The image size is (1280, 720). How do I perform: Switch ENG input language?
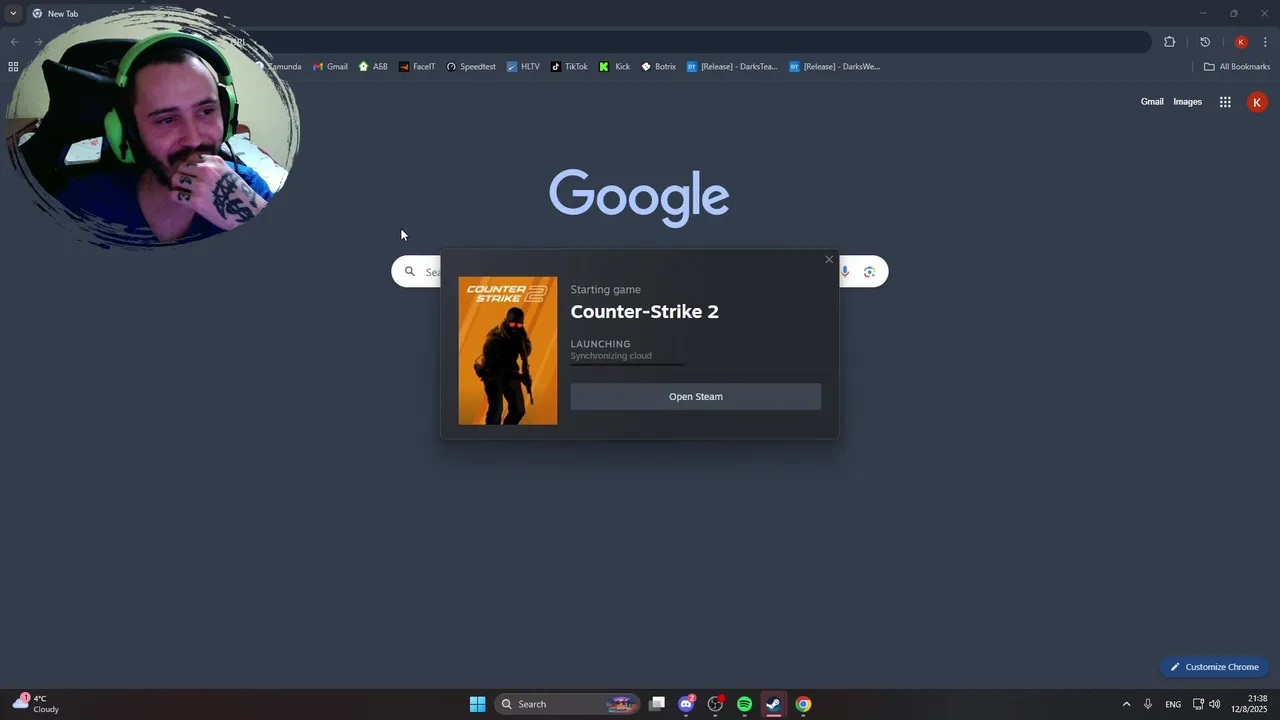point(1173,704)
